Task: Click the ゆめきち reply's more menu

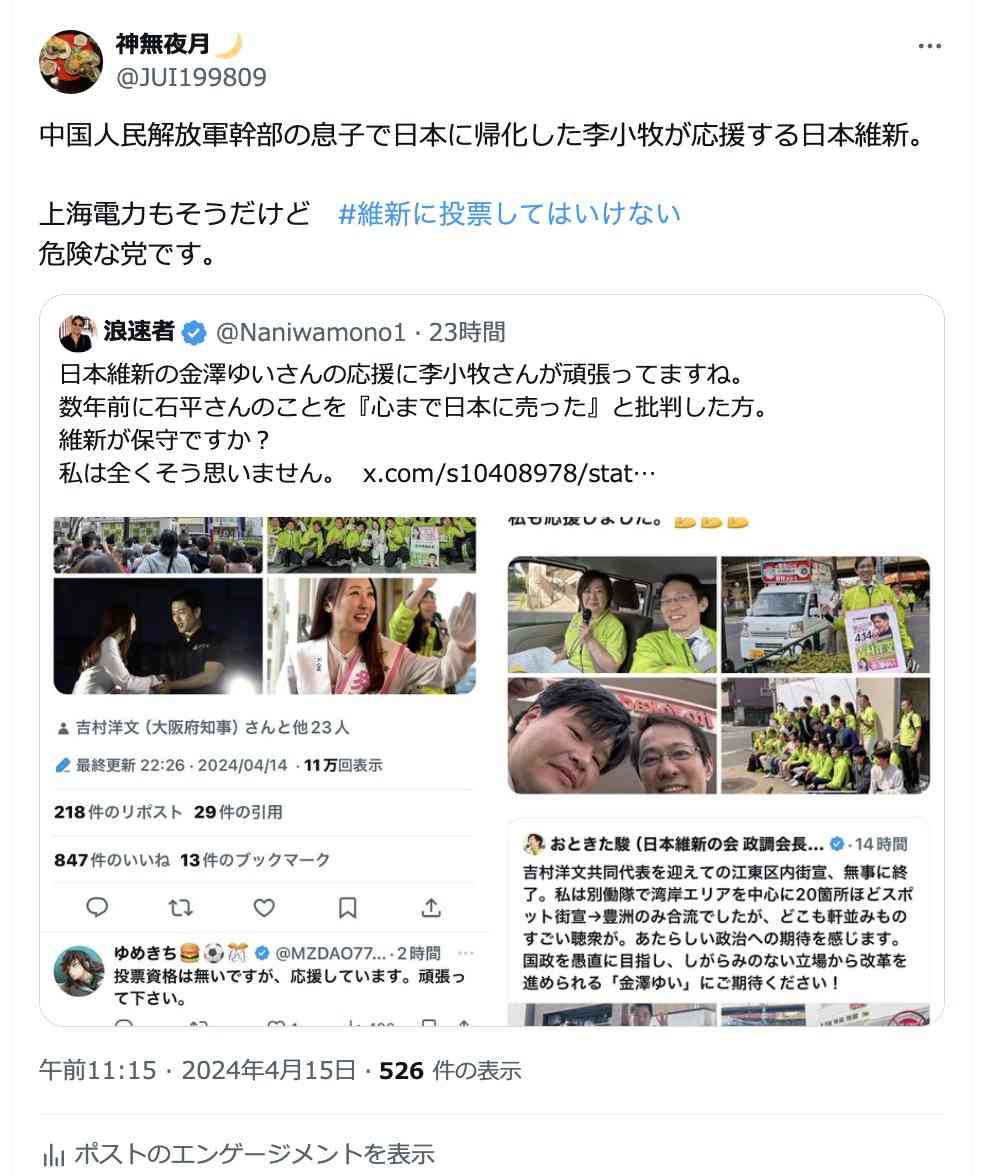Action: click(466, 953)
